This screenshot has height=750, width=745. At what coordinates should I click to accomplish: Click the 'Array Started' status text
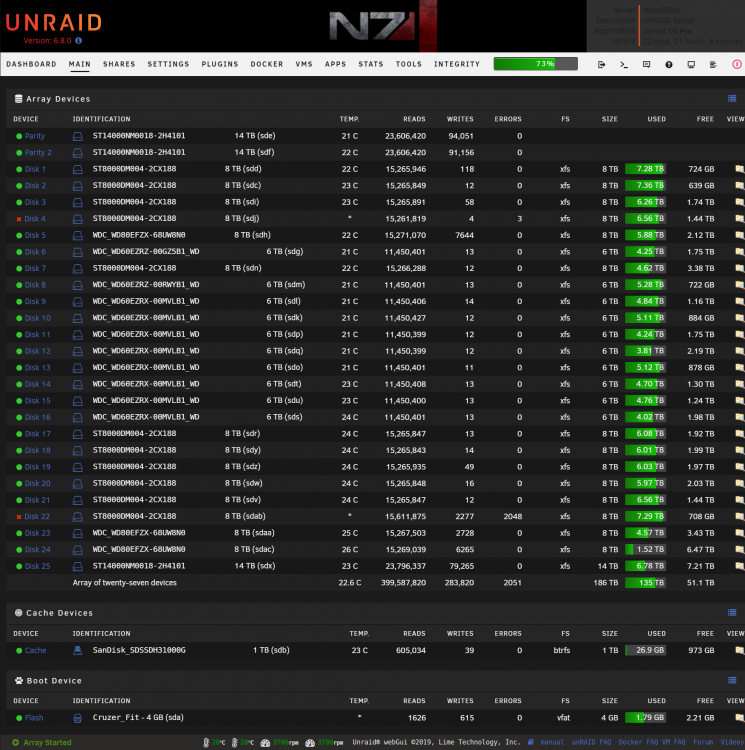click(47, 743)
